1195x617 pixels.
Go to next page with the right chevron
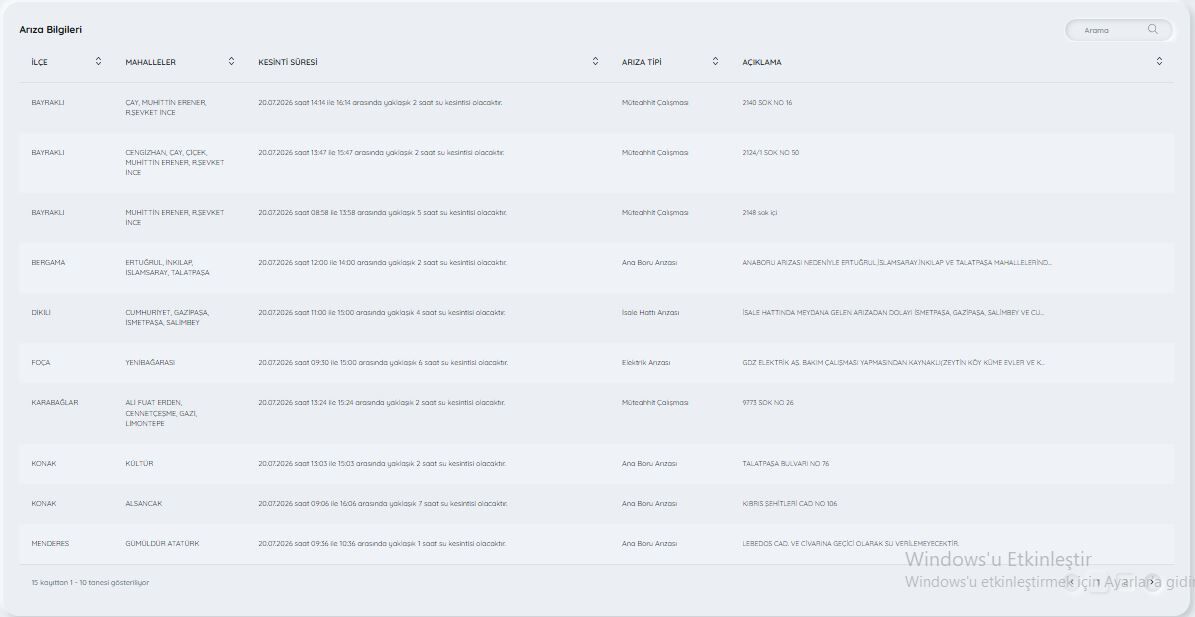click(1152, 582)
